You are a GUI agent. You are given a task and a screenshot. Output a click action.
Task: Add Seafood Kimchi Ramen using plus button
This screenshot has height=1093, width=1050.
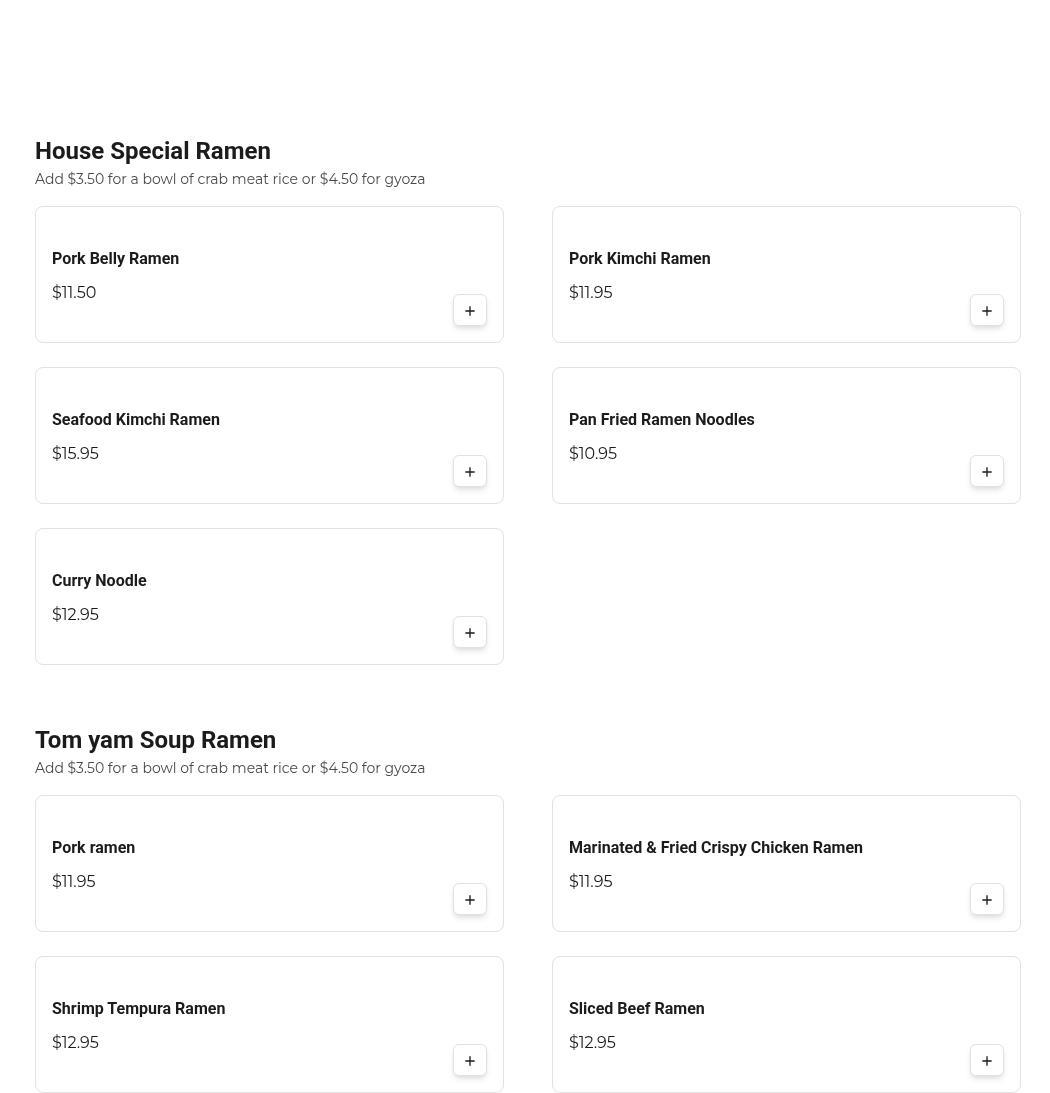470,472
